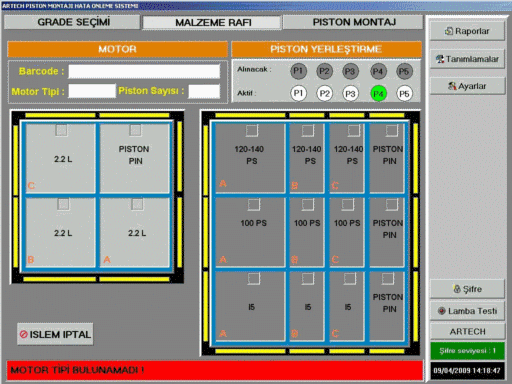Image resolution: width=512 pixels, height=384 pixels.
Task: Click the Alınacak P5 indicator
Action: [x=404, y=71]
